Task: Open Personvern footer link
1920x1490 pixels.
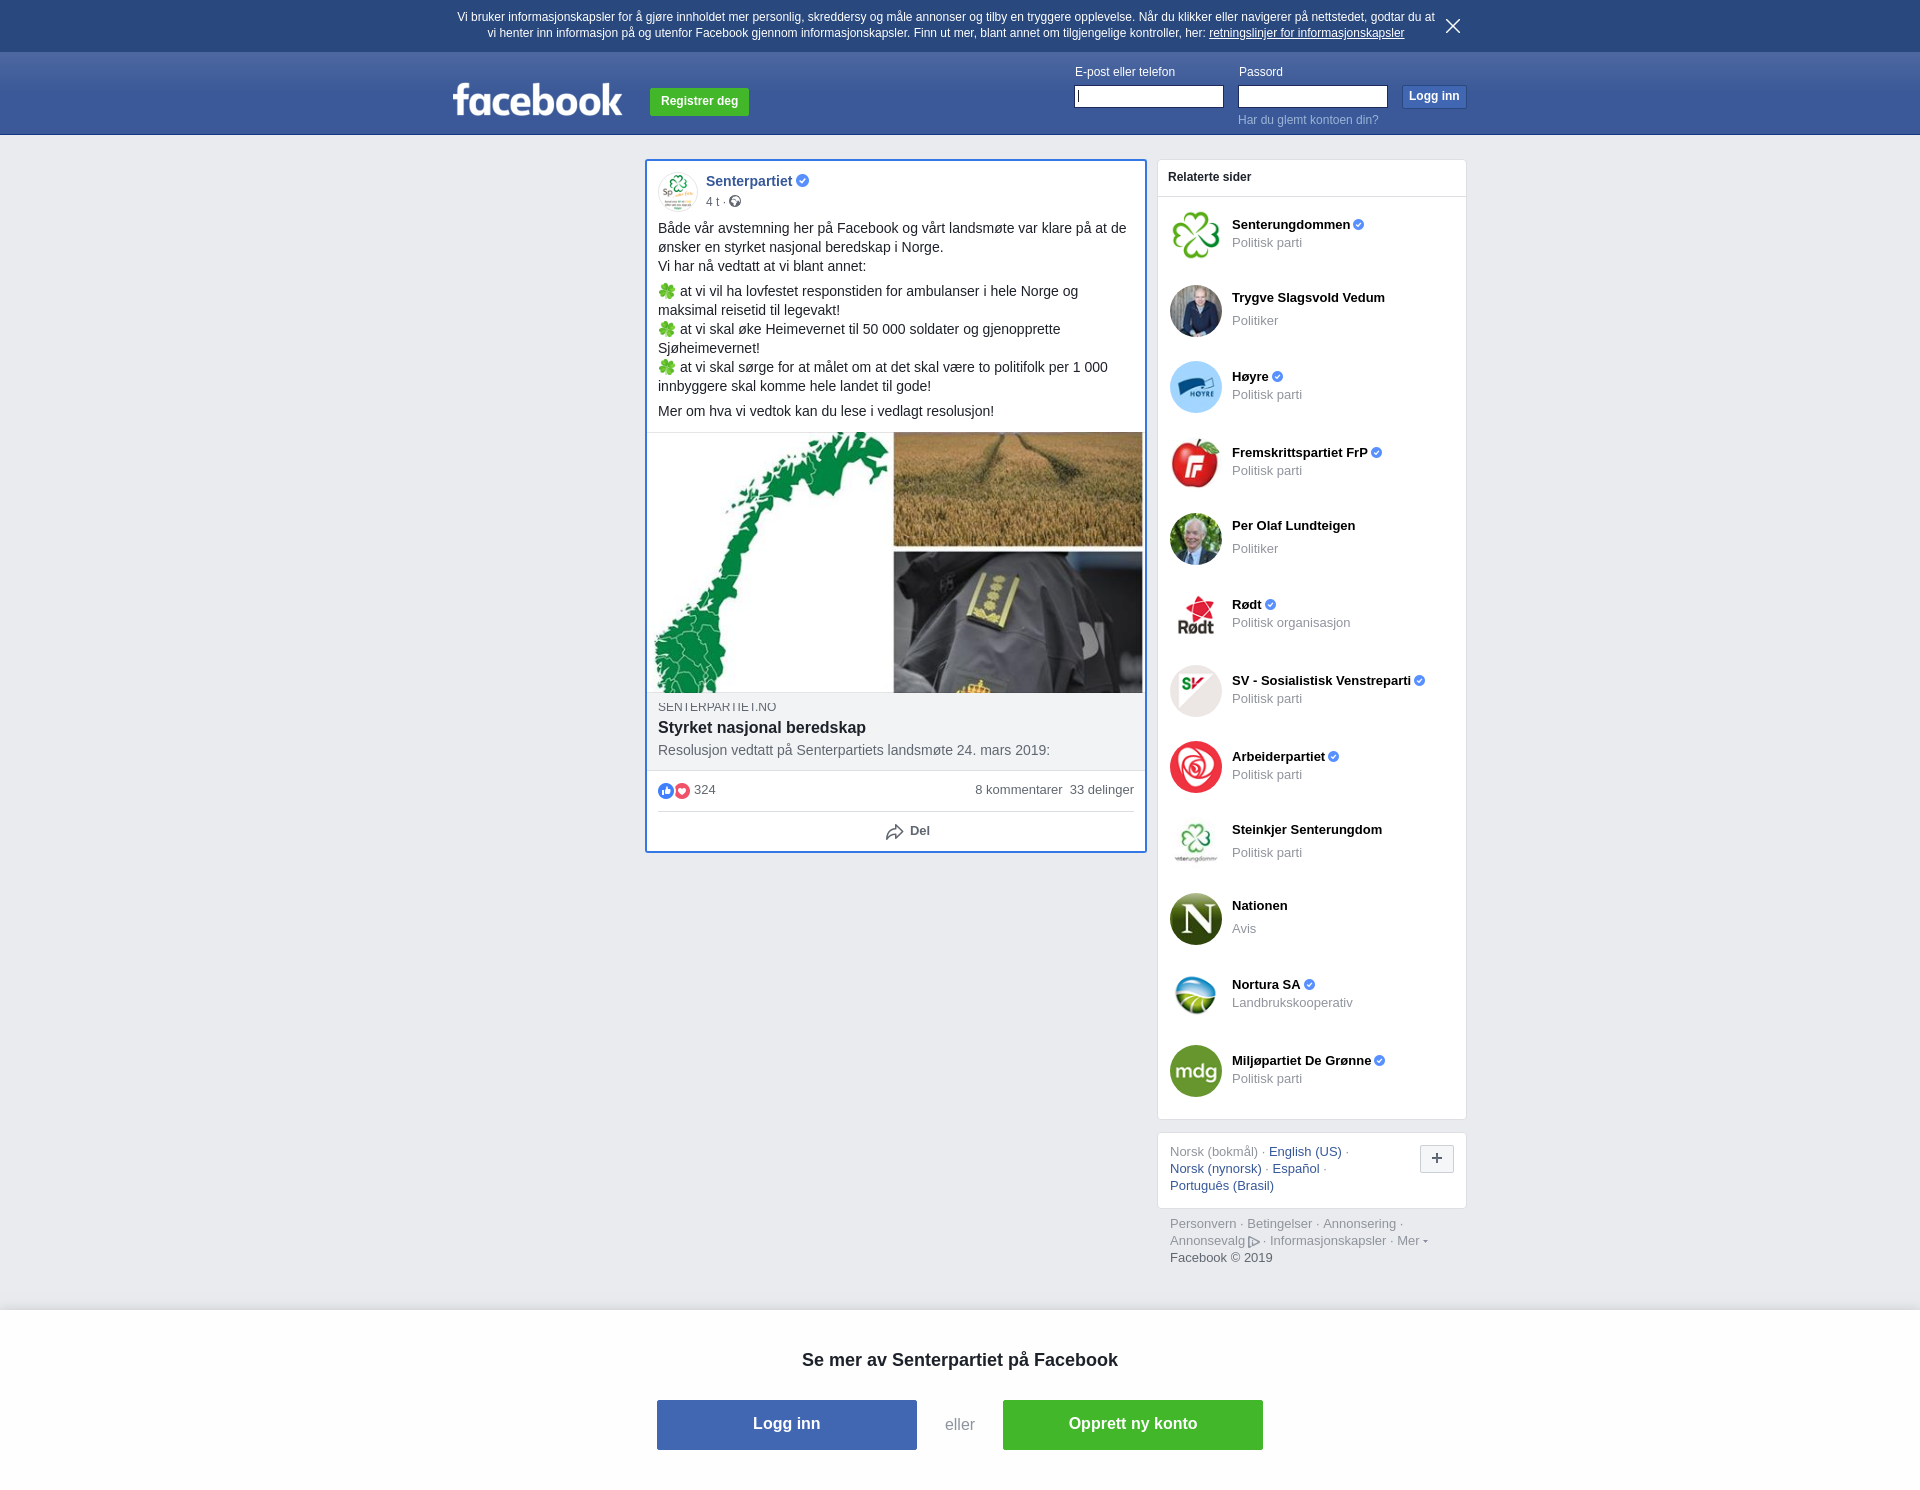Action: point(1203,1224)
